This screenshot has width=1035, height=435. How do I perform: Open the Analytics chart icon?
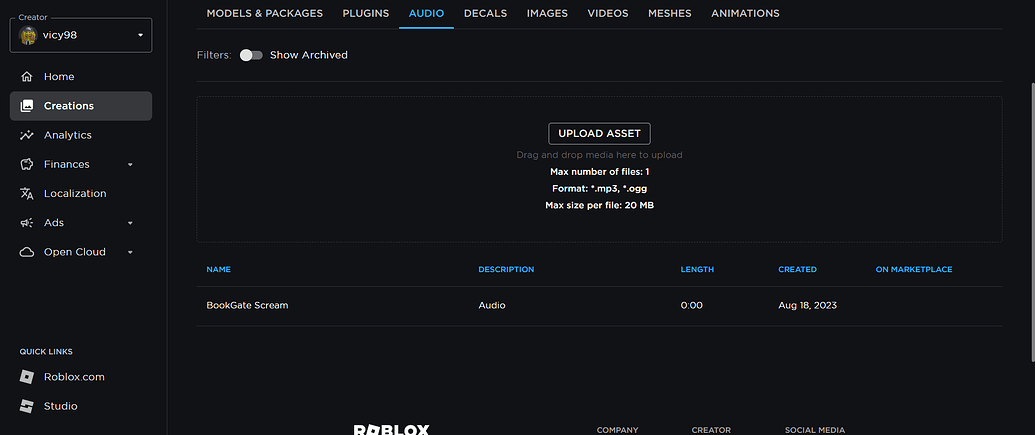(27, 135)
